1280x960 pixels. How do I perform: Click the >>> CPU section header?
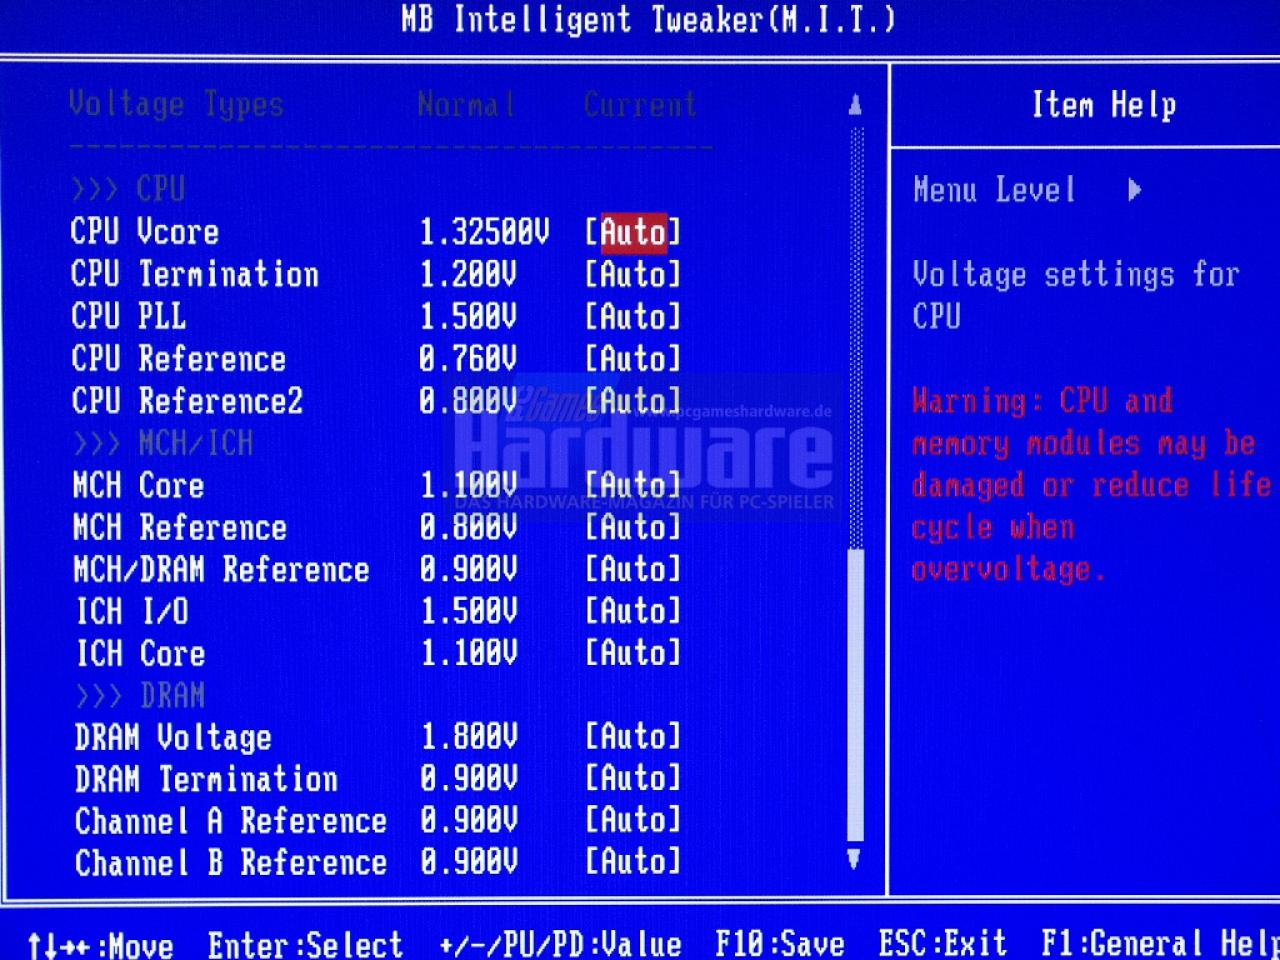pyautogui.click(x=128, y=189)
